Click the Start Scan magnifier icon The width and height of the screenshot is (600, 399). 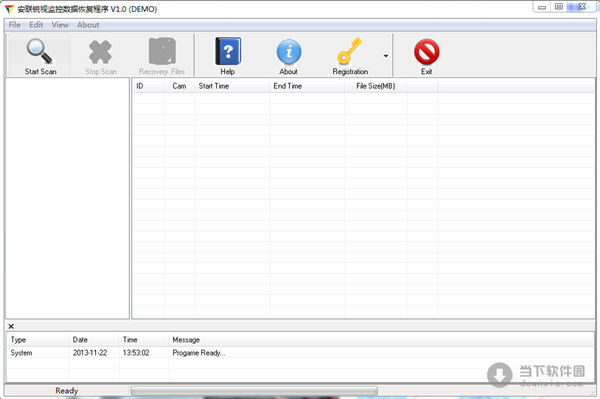click(39, 52)
